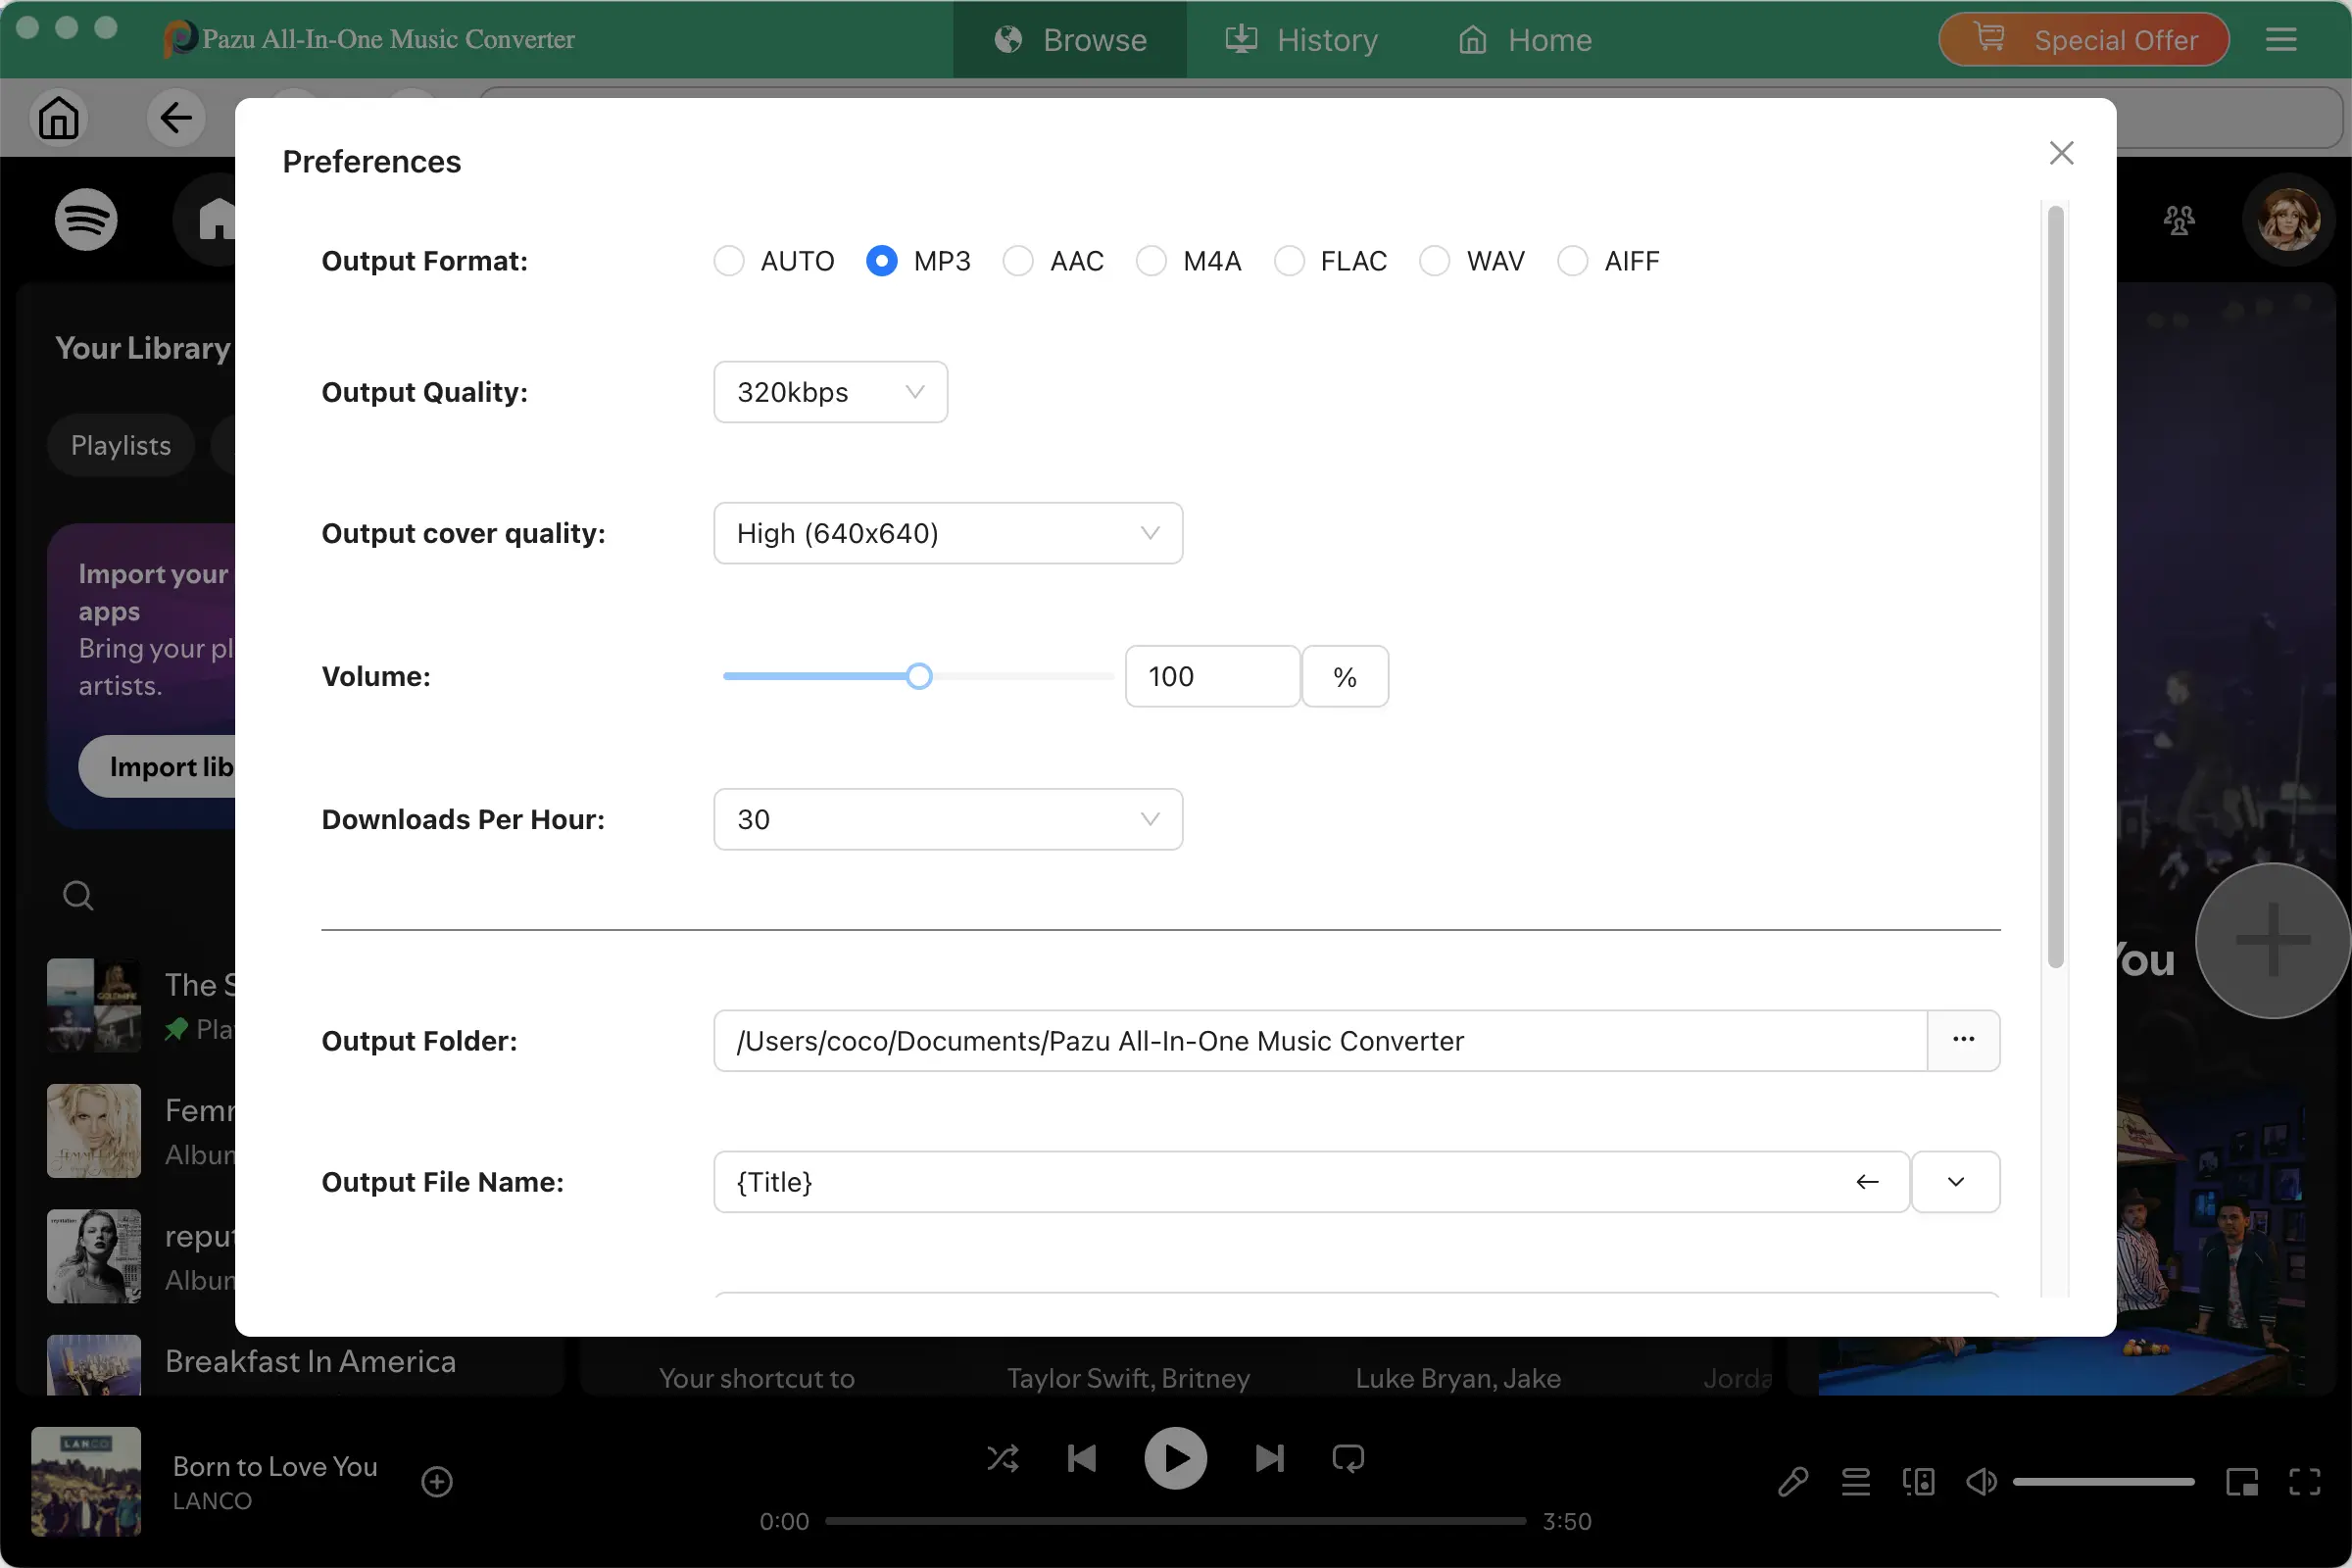Open the Downloads Per Hour dropdown
This screenshot has height=1568, width=2352.
pyautogui.click(x=947, y=819)
